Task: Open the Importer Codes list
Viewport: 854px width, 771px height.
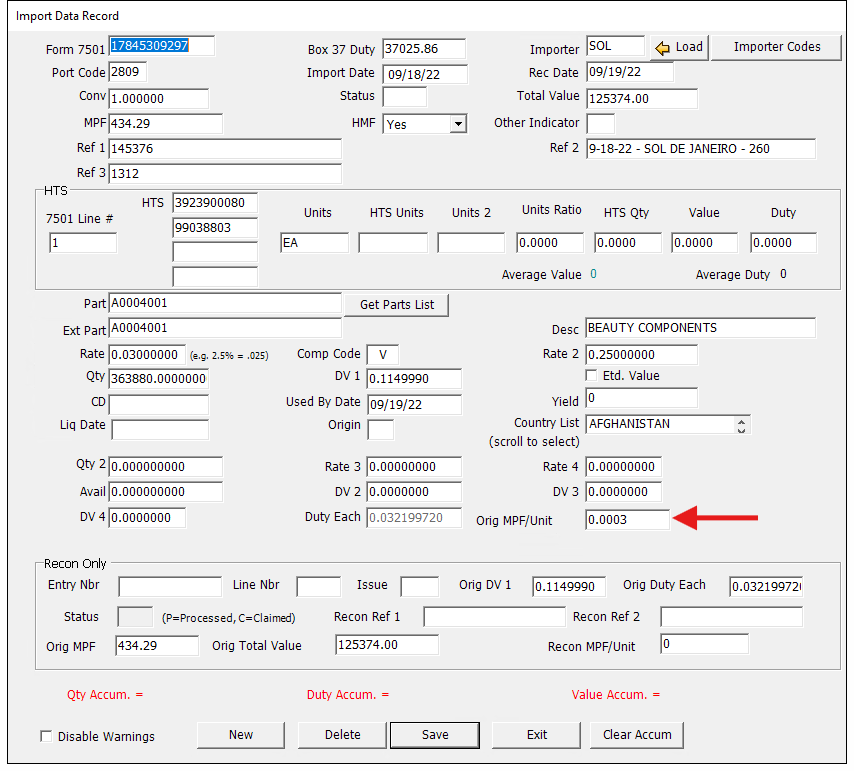Action: click(x=777, y=47)
